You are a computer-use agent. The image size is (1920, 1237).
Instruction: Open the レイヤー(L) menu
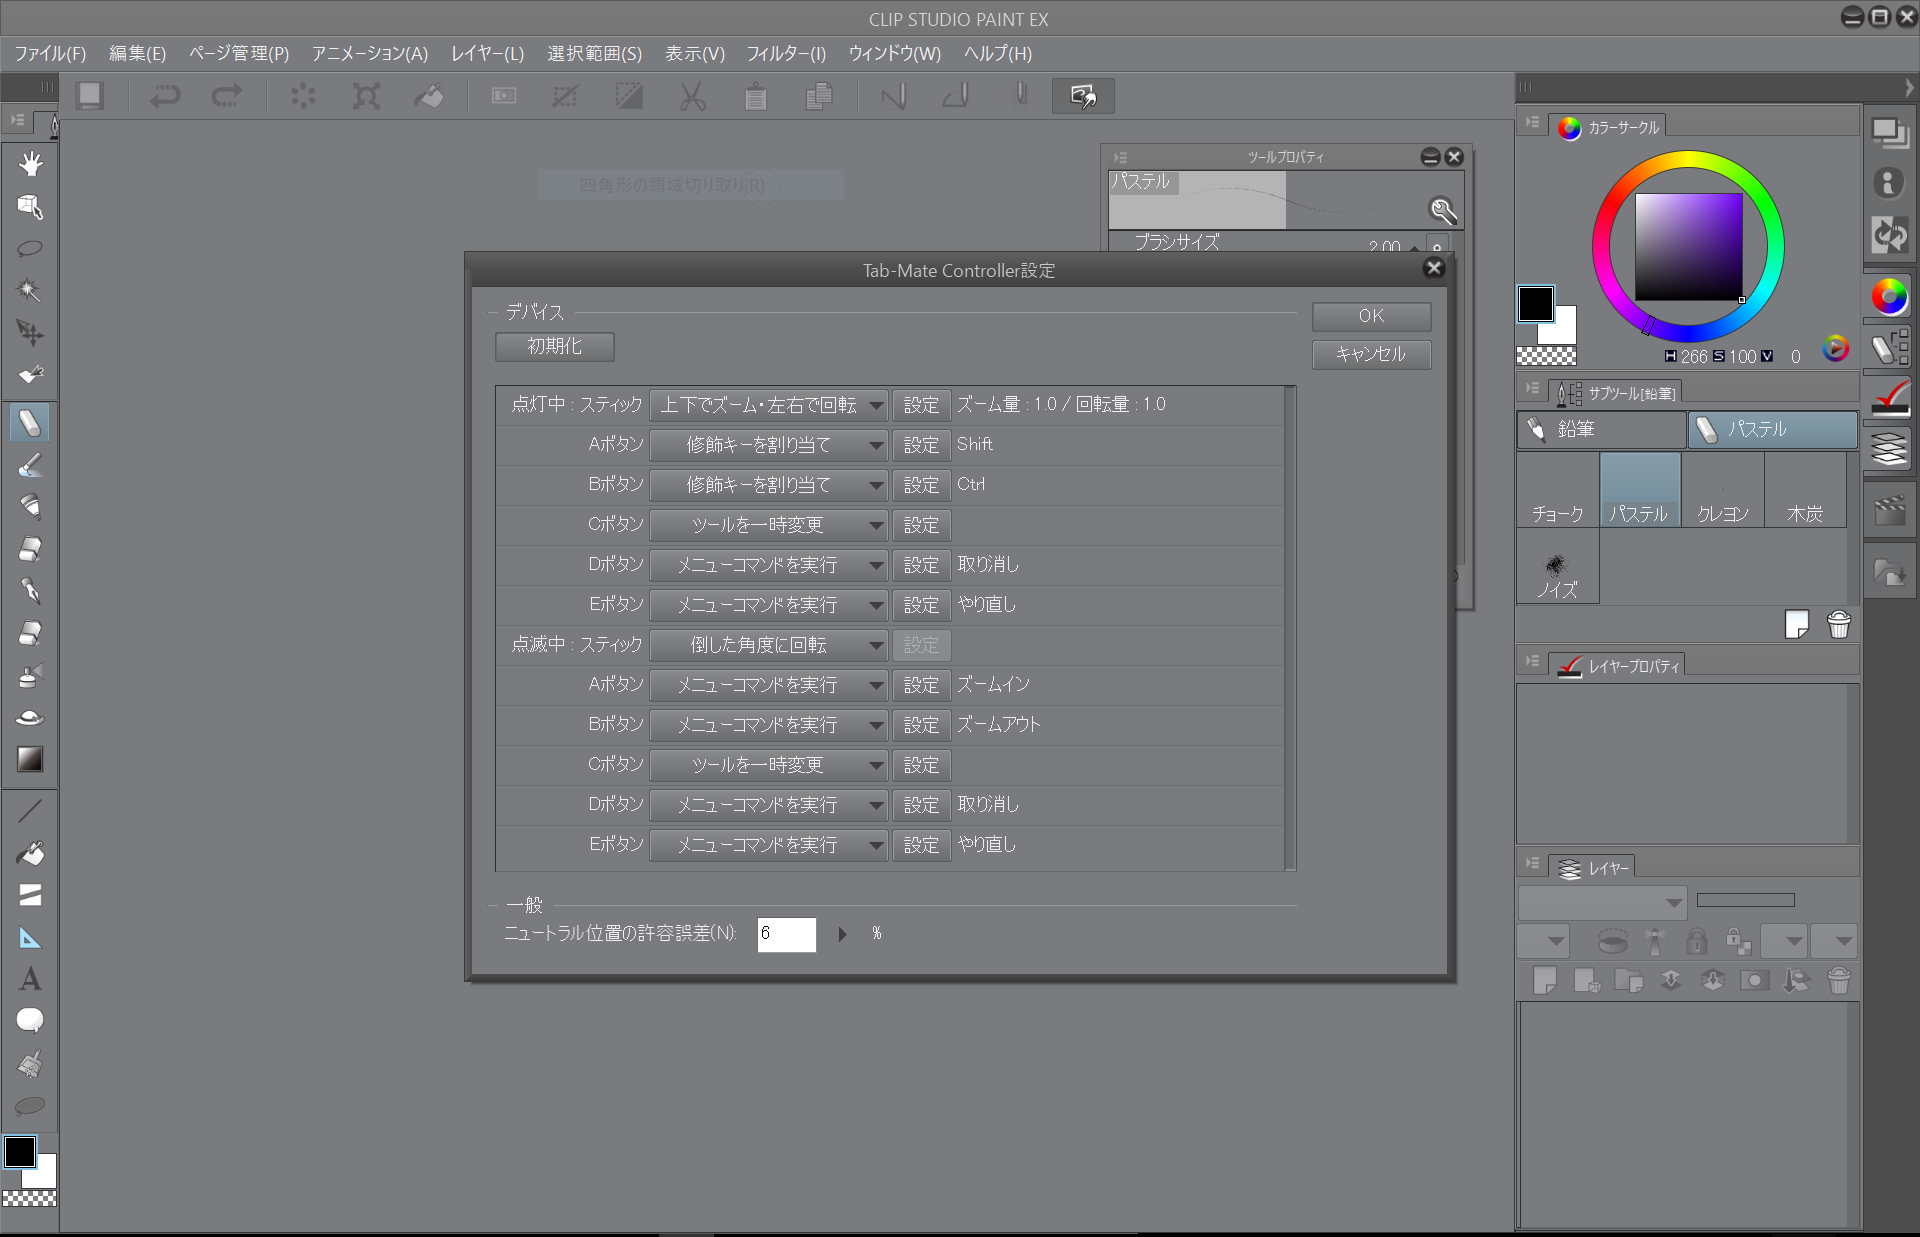(x=487, y=54)
